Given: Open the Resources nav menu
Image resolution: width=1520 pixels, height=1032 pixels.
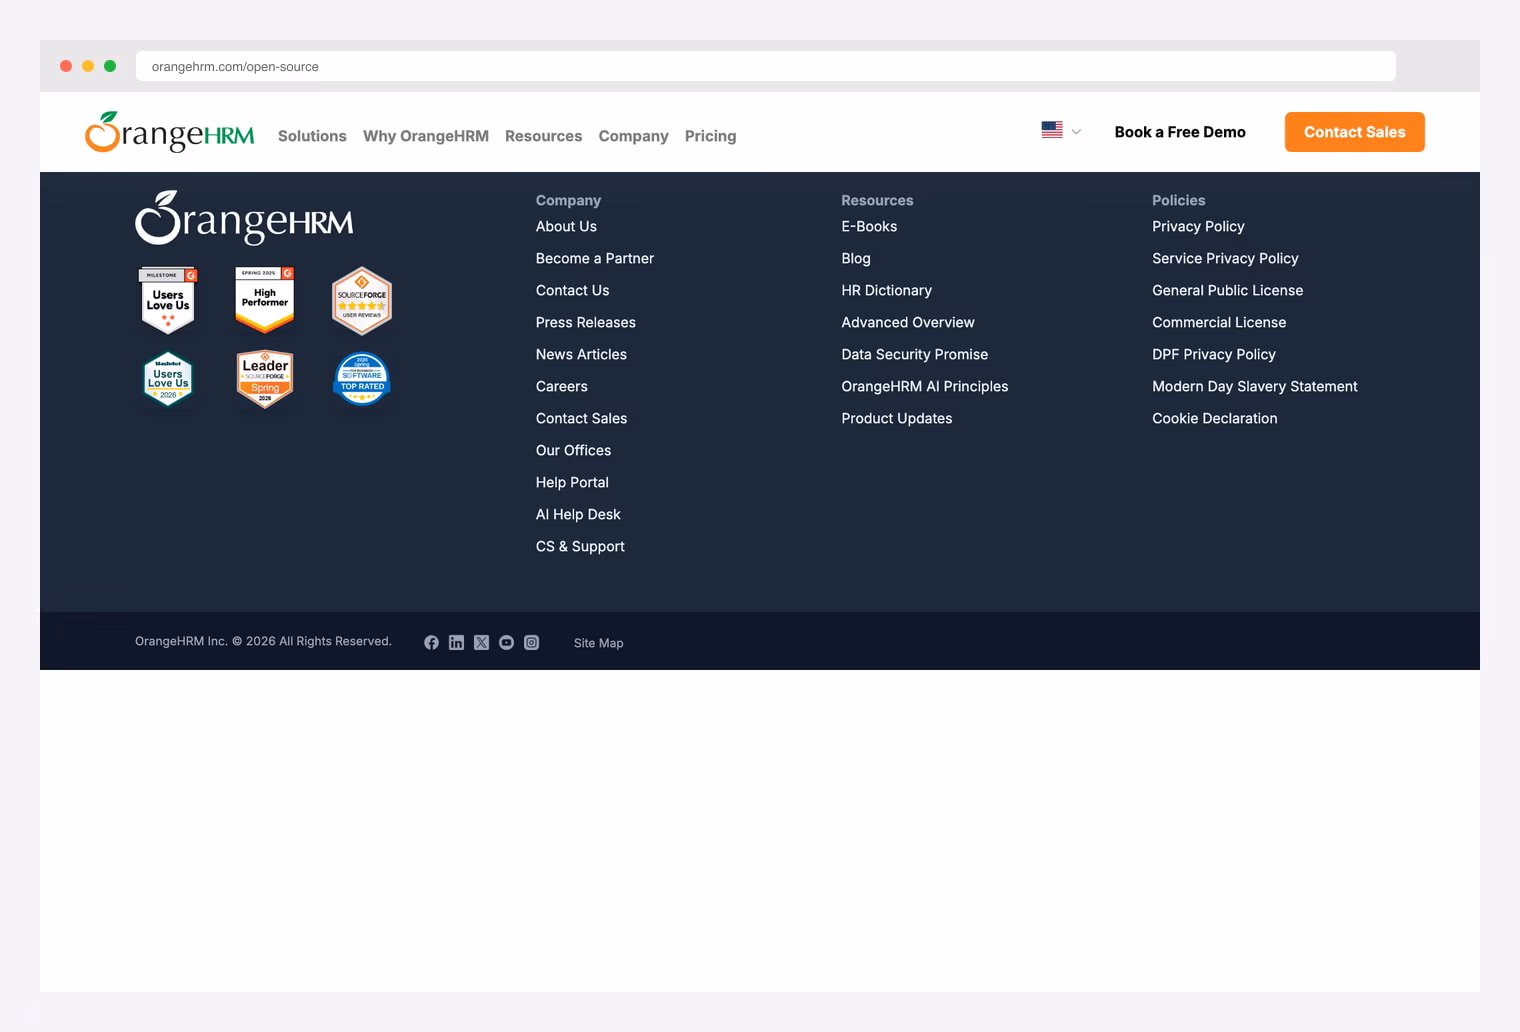Looking at the screenshot, I should (x=543, y=136).
